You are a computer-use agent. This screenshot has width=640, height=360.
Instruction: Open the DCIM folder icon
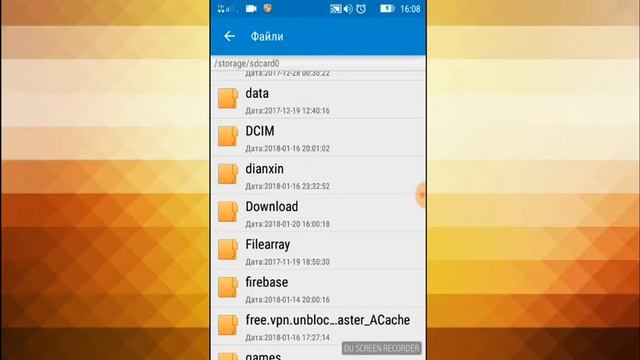point(228,136)
